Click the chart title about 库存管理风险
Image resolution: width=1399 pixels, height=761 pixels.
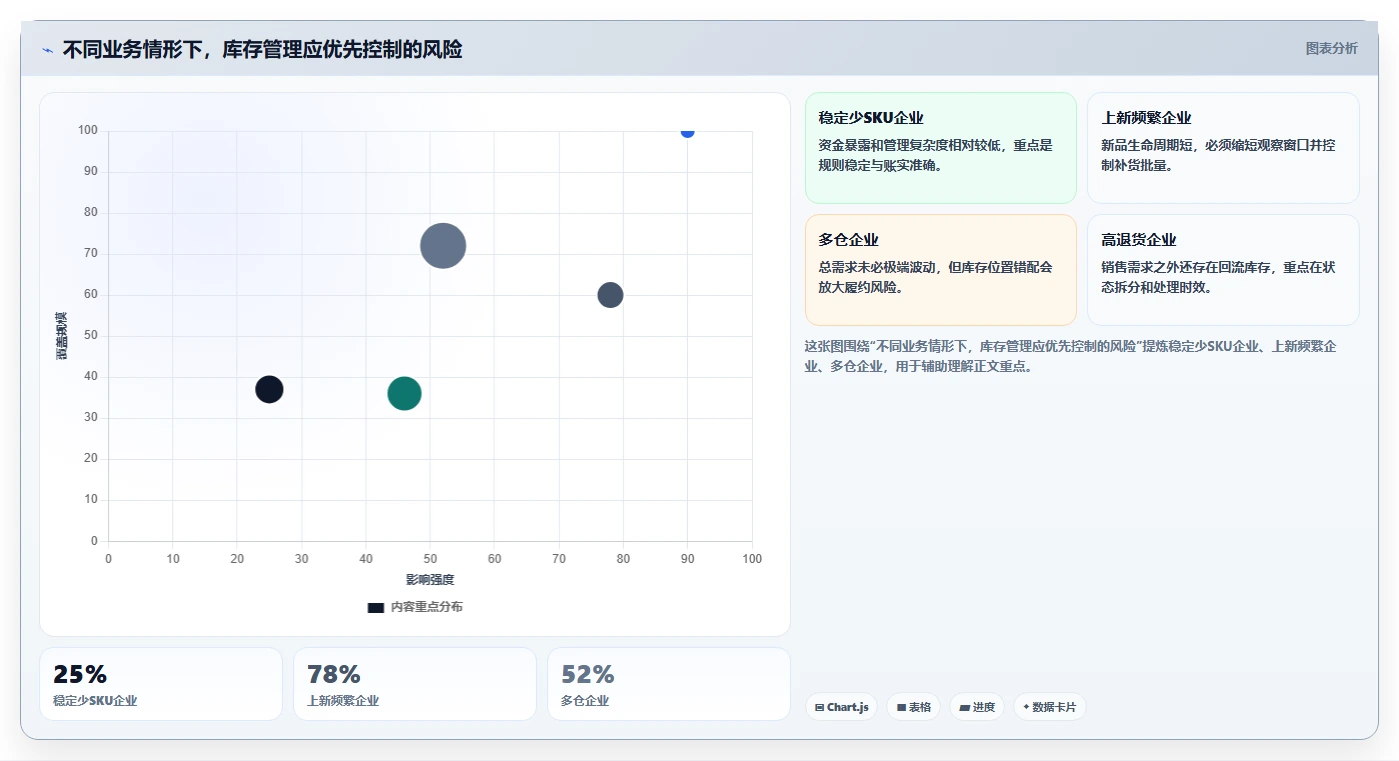tap(262, 49)
